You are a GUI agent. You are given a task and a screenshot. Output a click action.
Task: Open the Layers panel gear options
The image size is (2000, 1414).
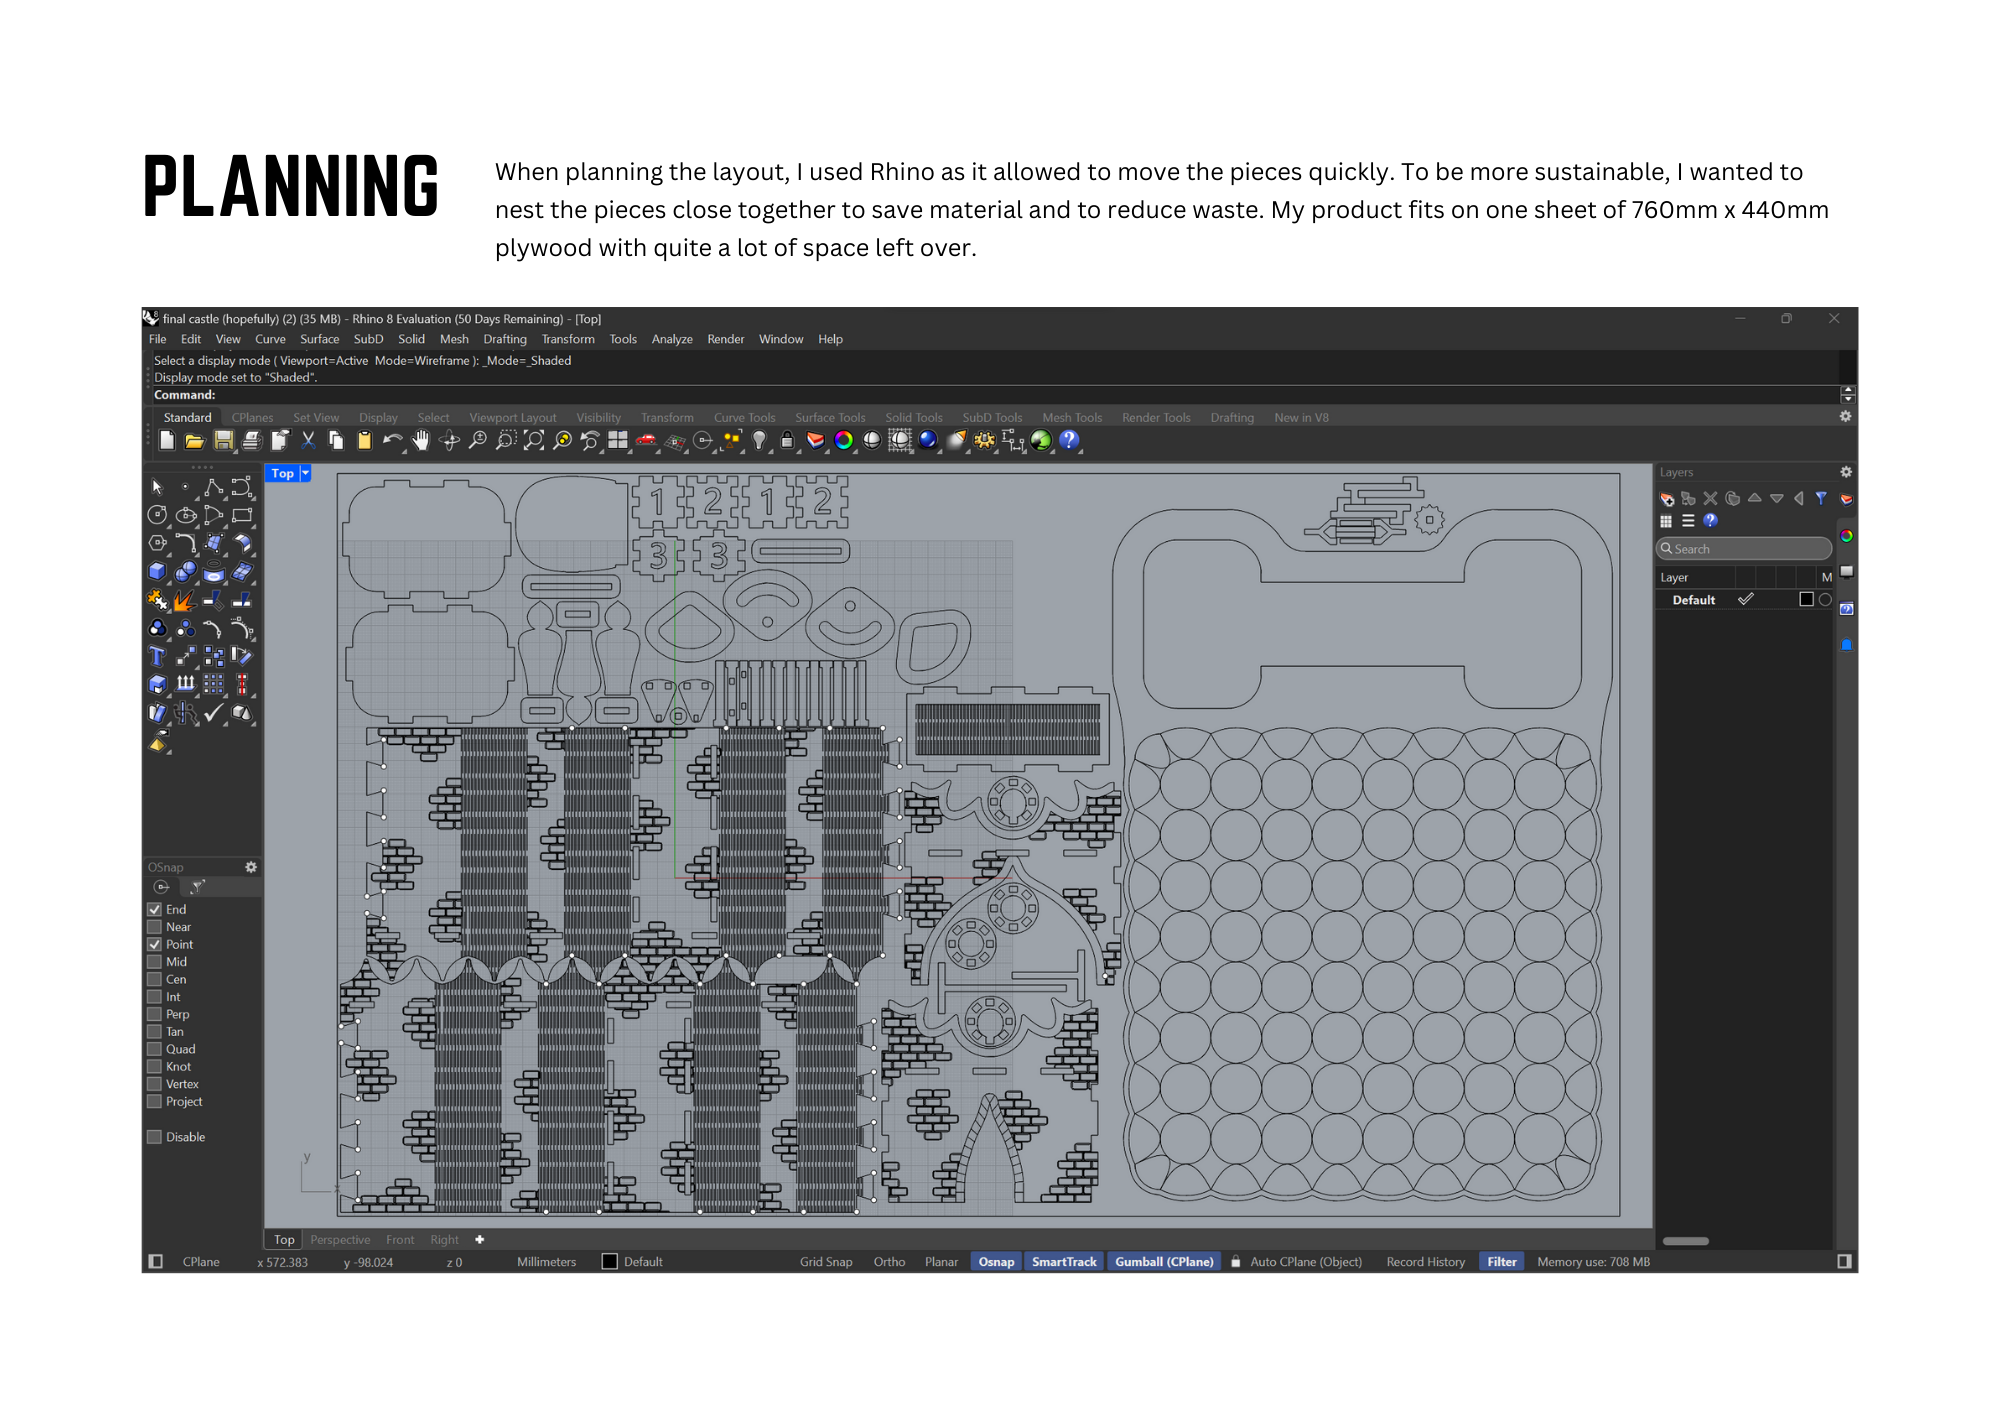(x=1846, y=472)
